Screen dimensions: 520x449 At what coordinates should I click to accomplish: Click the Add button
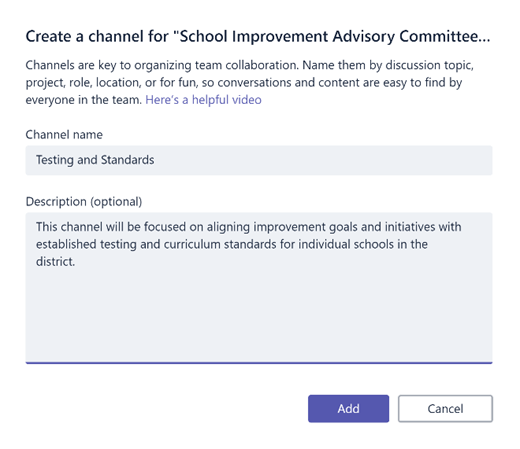tap(348, 409)
